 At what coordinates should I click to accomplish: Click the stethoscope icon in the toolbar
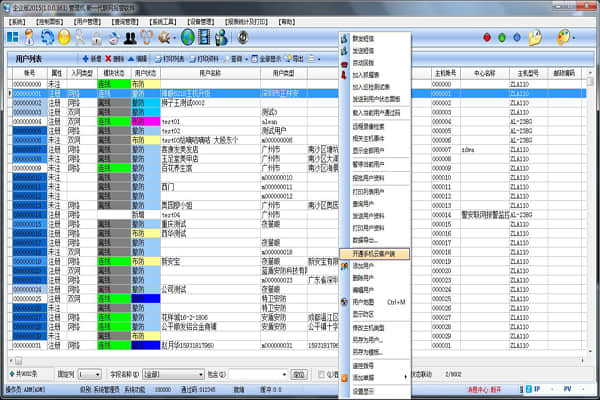147,38
